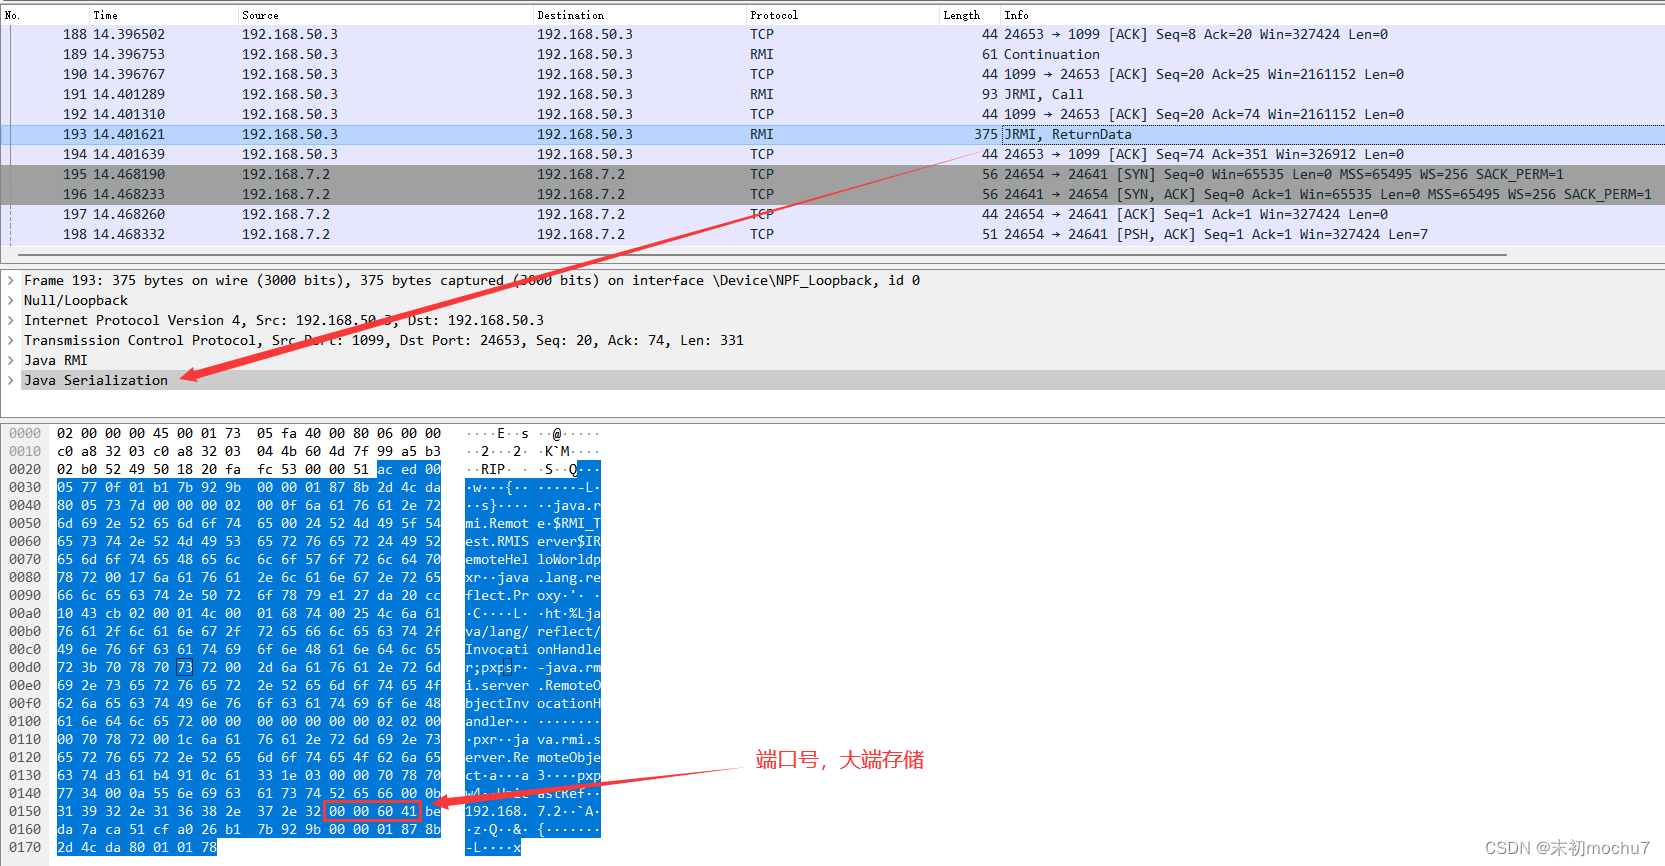1665x866 pixels.
Task: Select packet 190 at time 14.396767
Action: [x=832, y=75]
